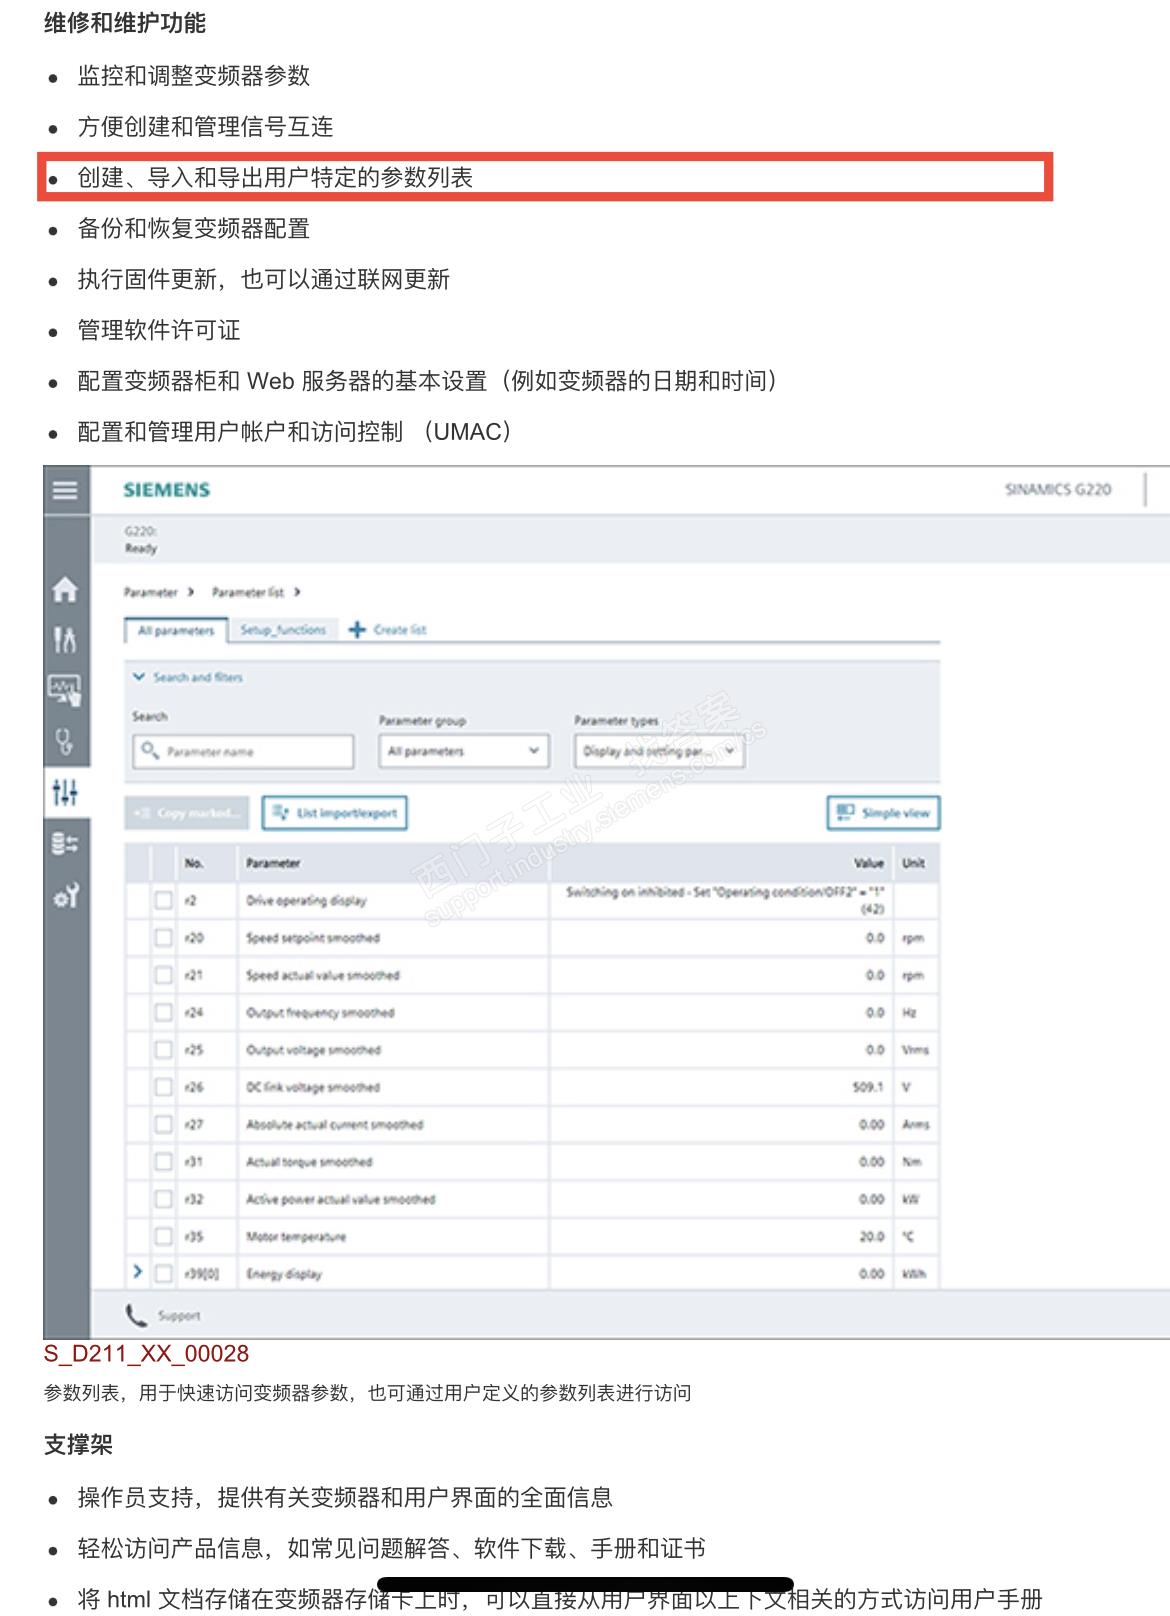The width and height of the screenshot is (1170, 1616).
Task: Tick checkbox for r20 Speed setpoint smoothed
Action: [x=163, y=938]
